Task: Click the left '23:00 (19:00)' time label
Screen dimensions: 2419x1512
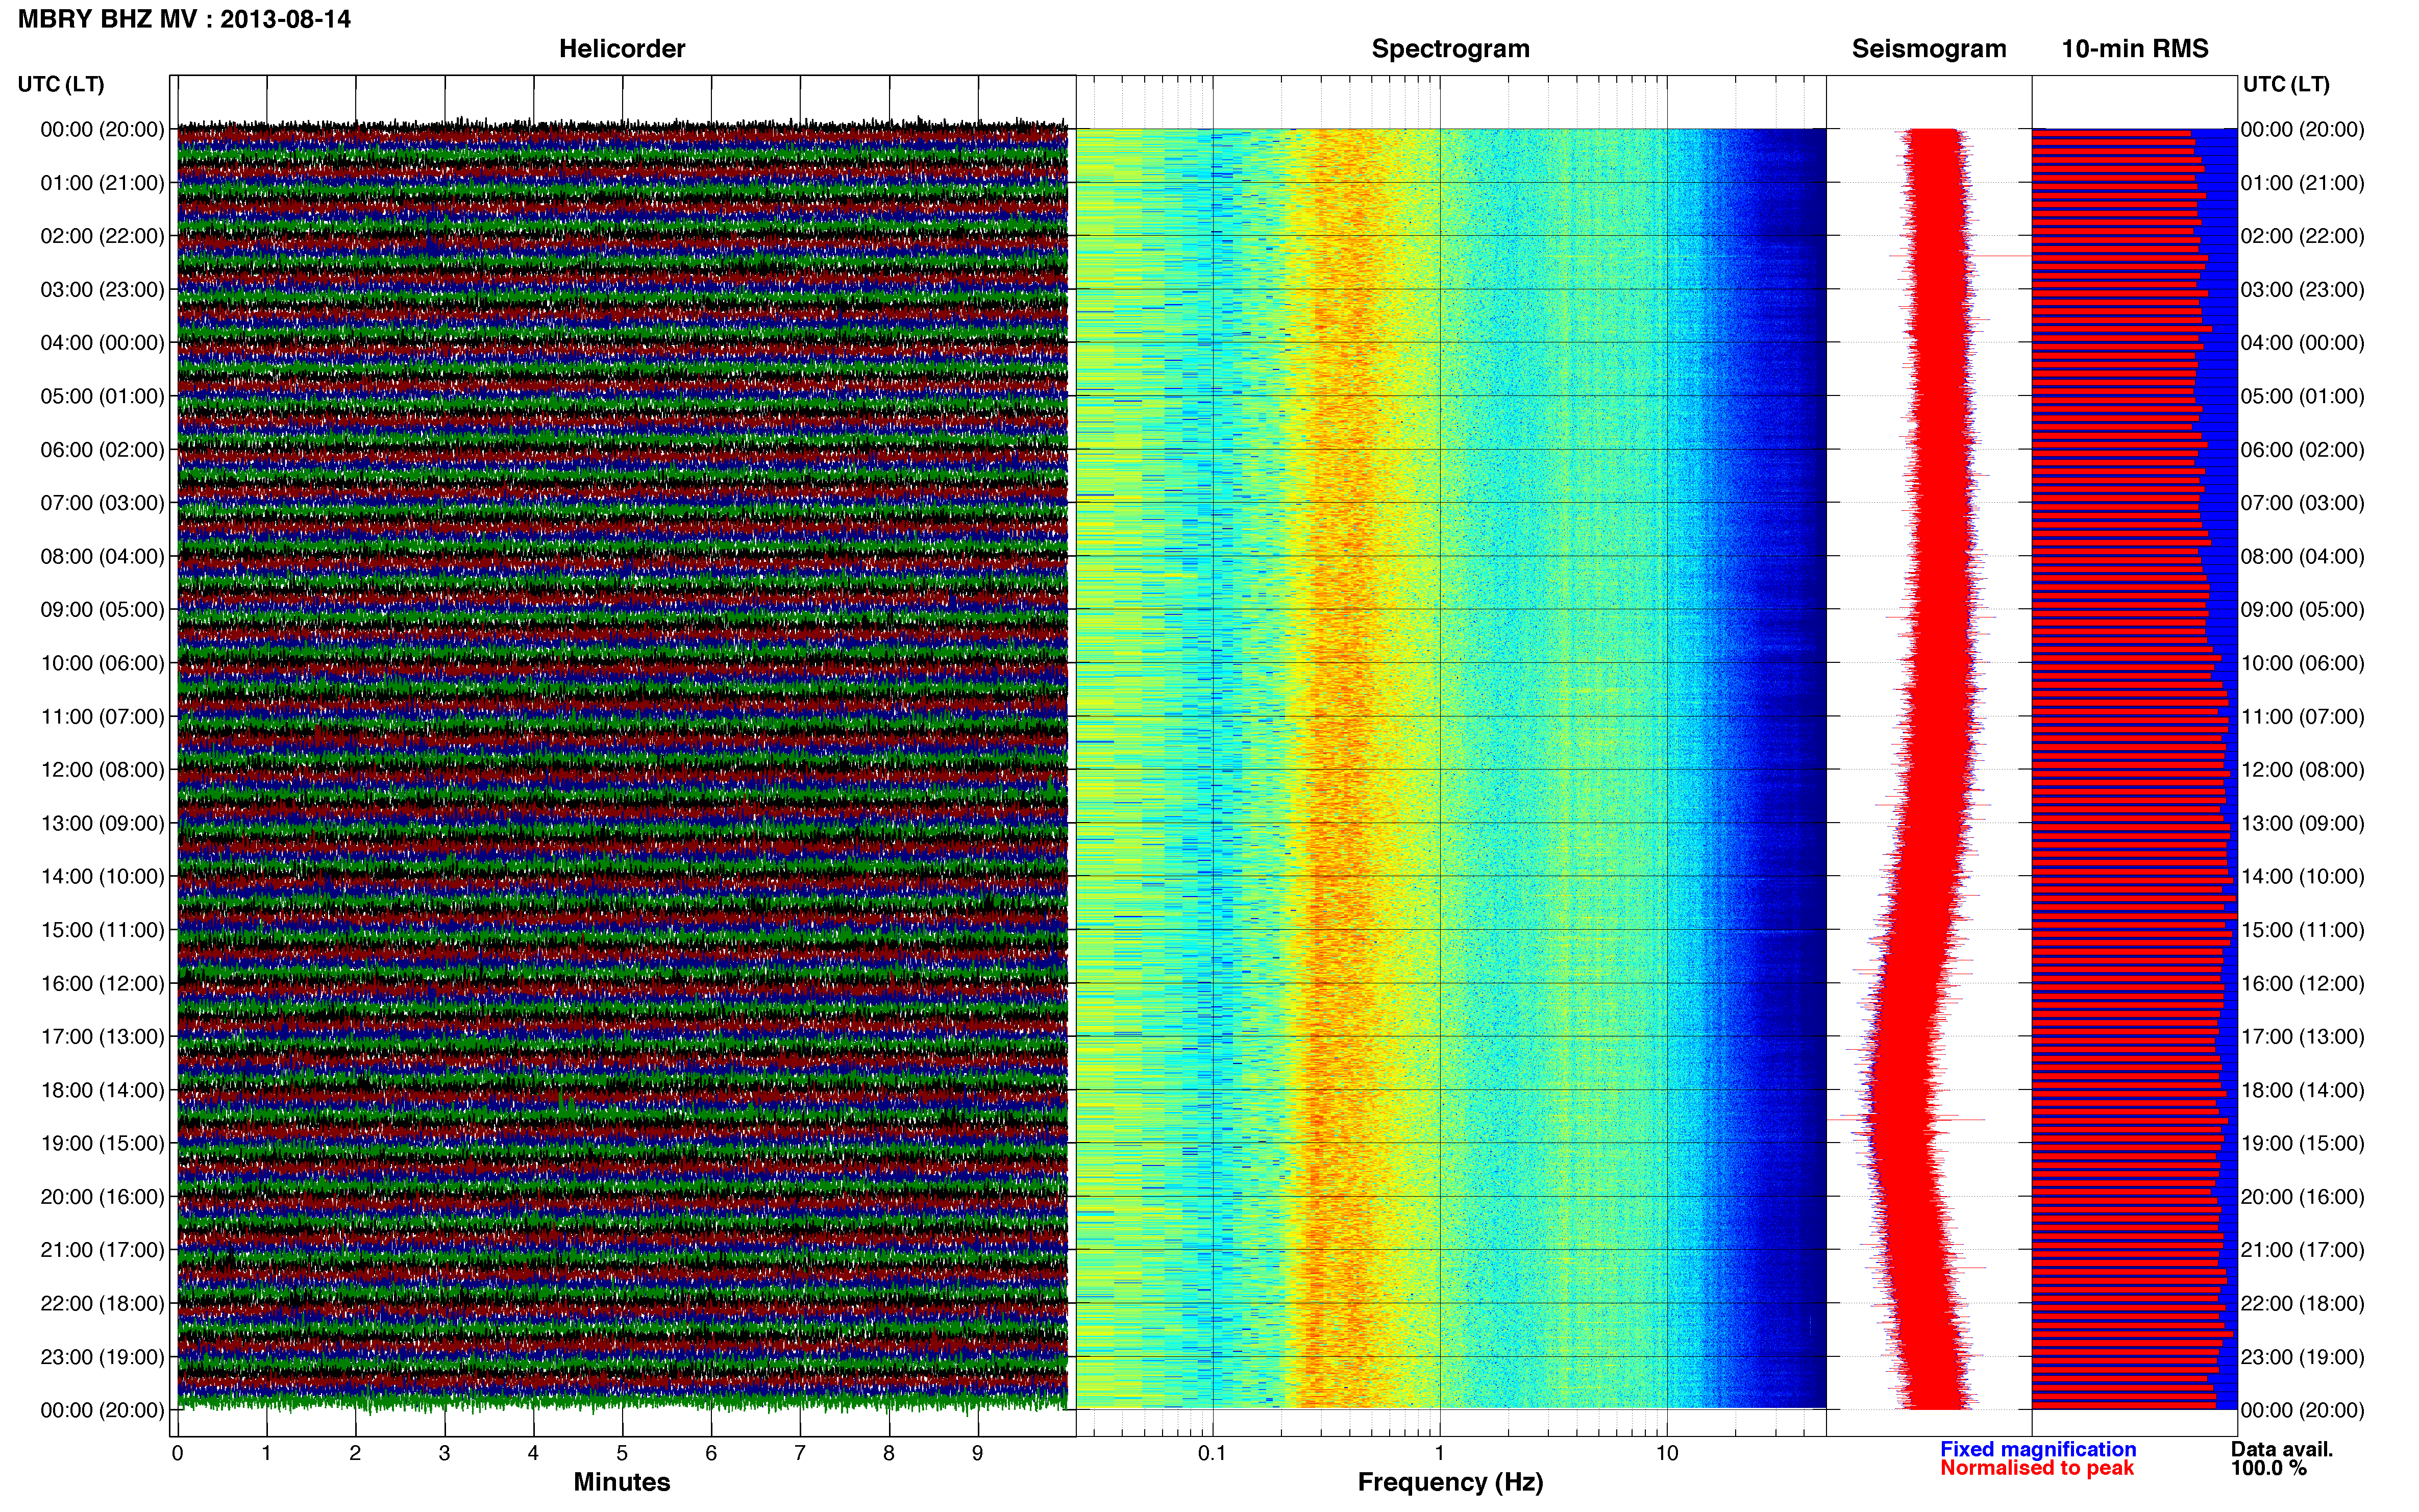Action: coord(102,1357)
